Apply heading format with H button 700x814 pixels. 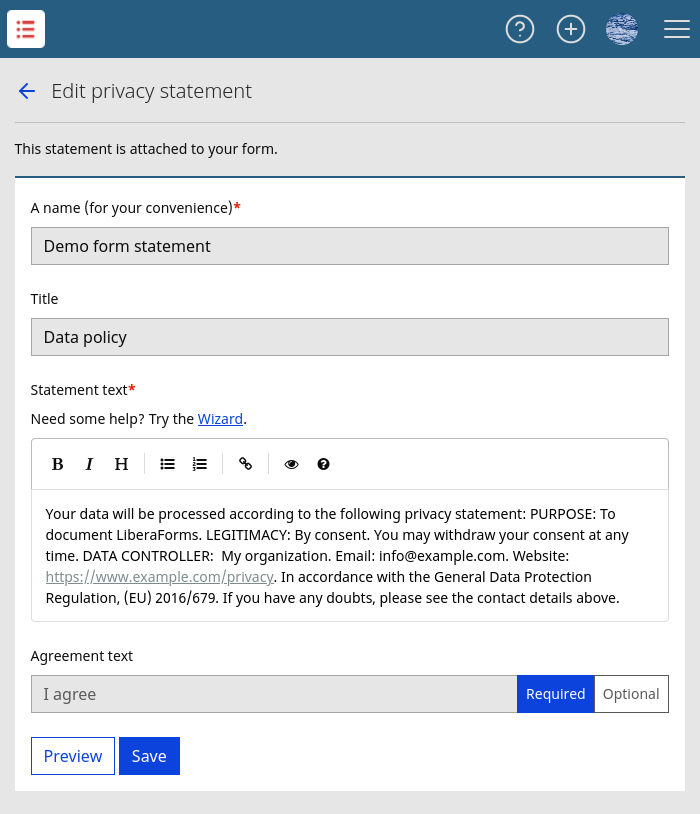(122, 464)
